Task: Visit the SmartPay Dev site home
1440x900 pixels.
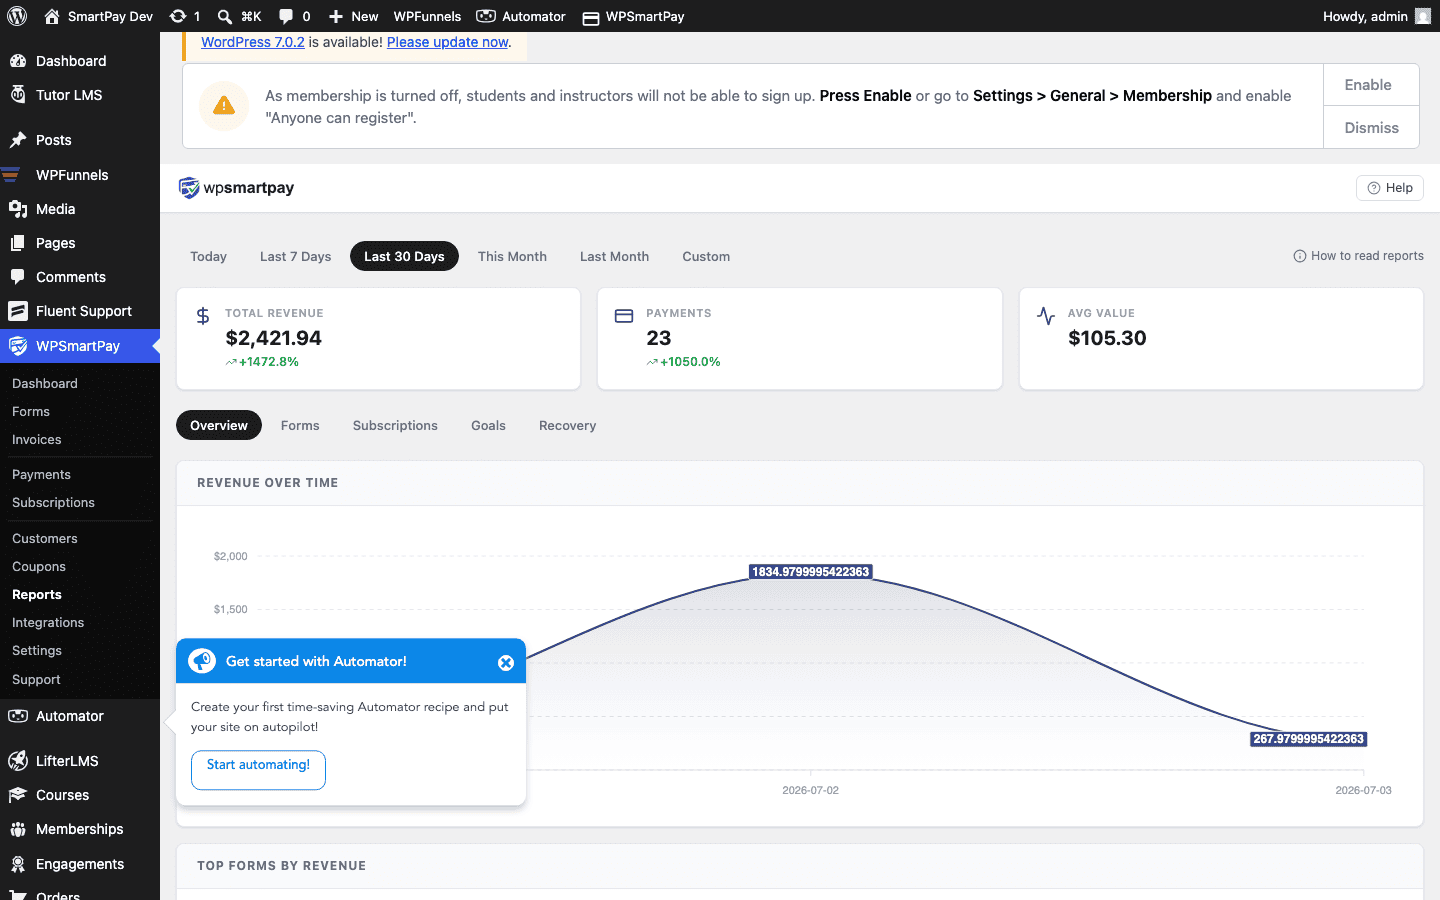Action: (x=98, y=16)
